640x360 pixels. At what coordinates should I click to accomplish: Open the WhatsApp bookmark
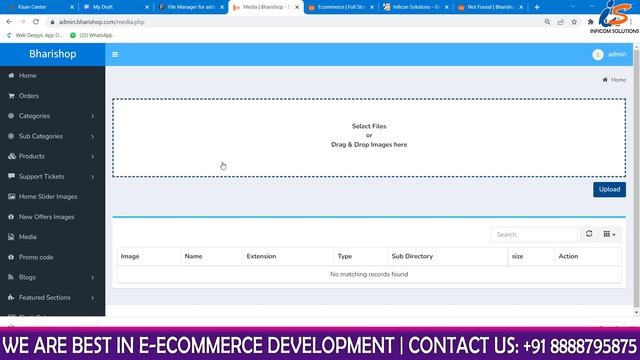91,36
